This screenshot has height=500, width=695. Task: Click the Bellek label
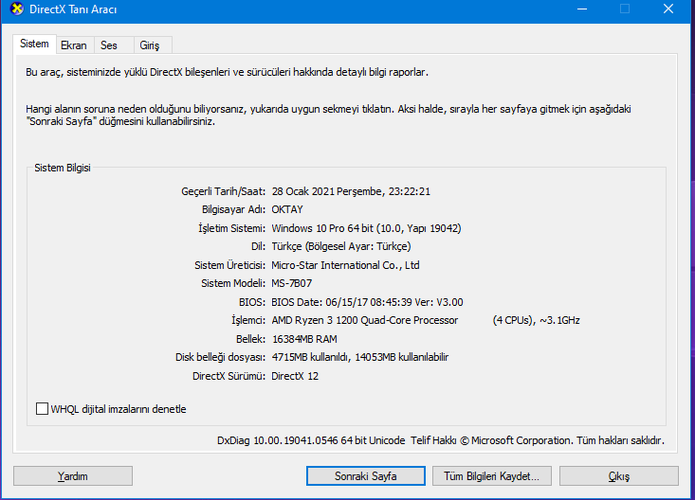pyautogui.click(x=251, y=339)
